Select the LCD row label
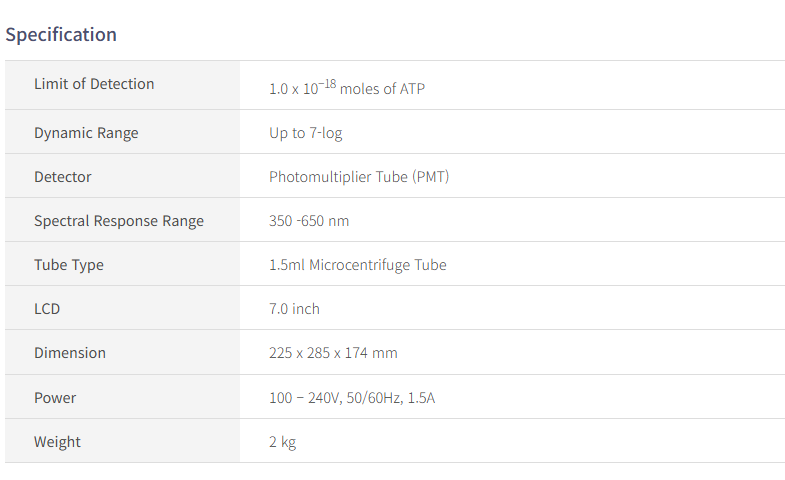The height and width of the screenshot is (480, 785). (47, 309)
